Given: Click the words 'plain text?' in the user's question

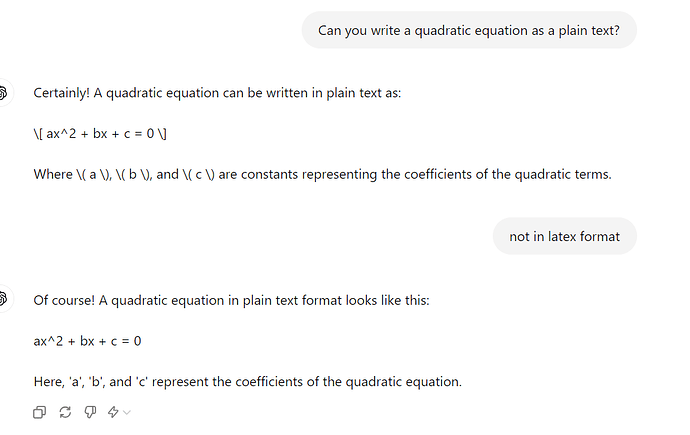Looking at the screenshot, I should (x=583, y=30).
